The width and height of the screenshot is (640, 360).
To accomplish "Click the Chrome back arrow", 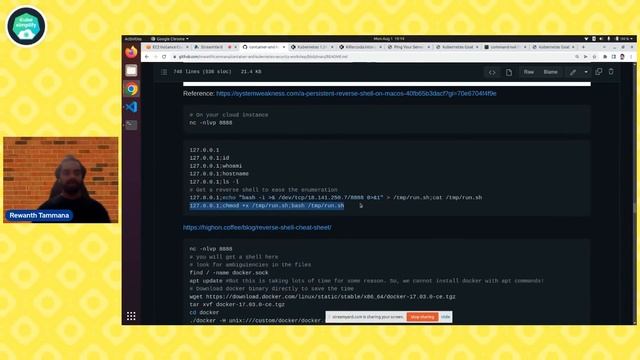I will (147, 57).
